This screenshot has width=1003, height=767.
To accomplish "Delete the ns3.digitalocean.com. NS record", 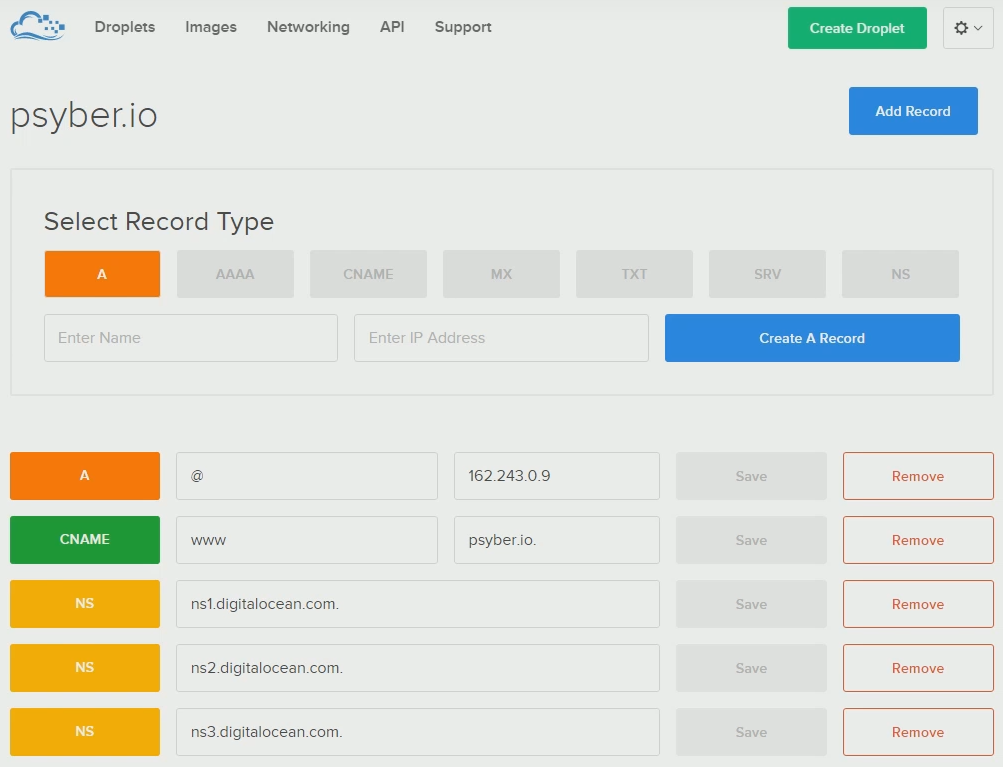I will click(917, 732).
